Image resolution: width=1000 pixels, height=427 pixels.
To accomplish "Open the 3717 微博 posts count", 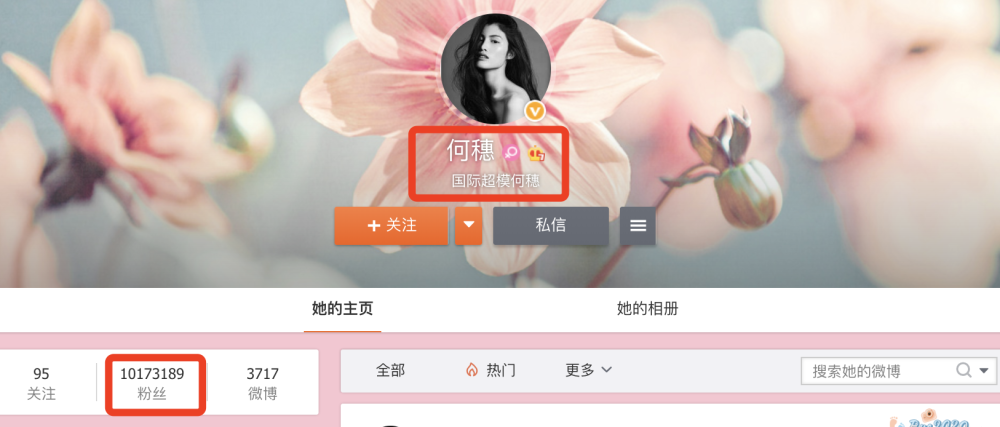I will tap(263, 384).
